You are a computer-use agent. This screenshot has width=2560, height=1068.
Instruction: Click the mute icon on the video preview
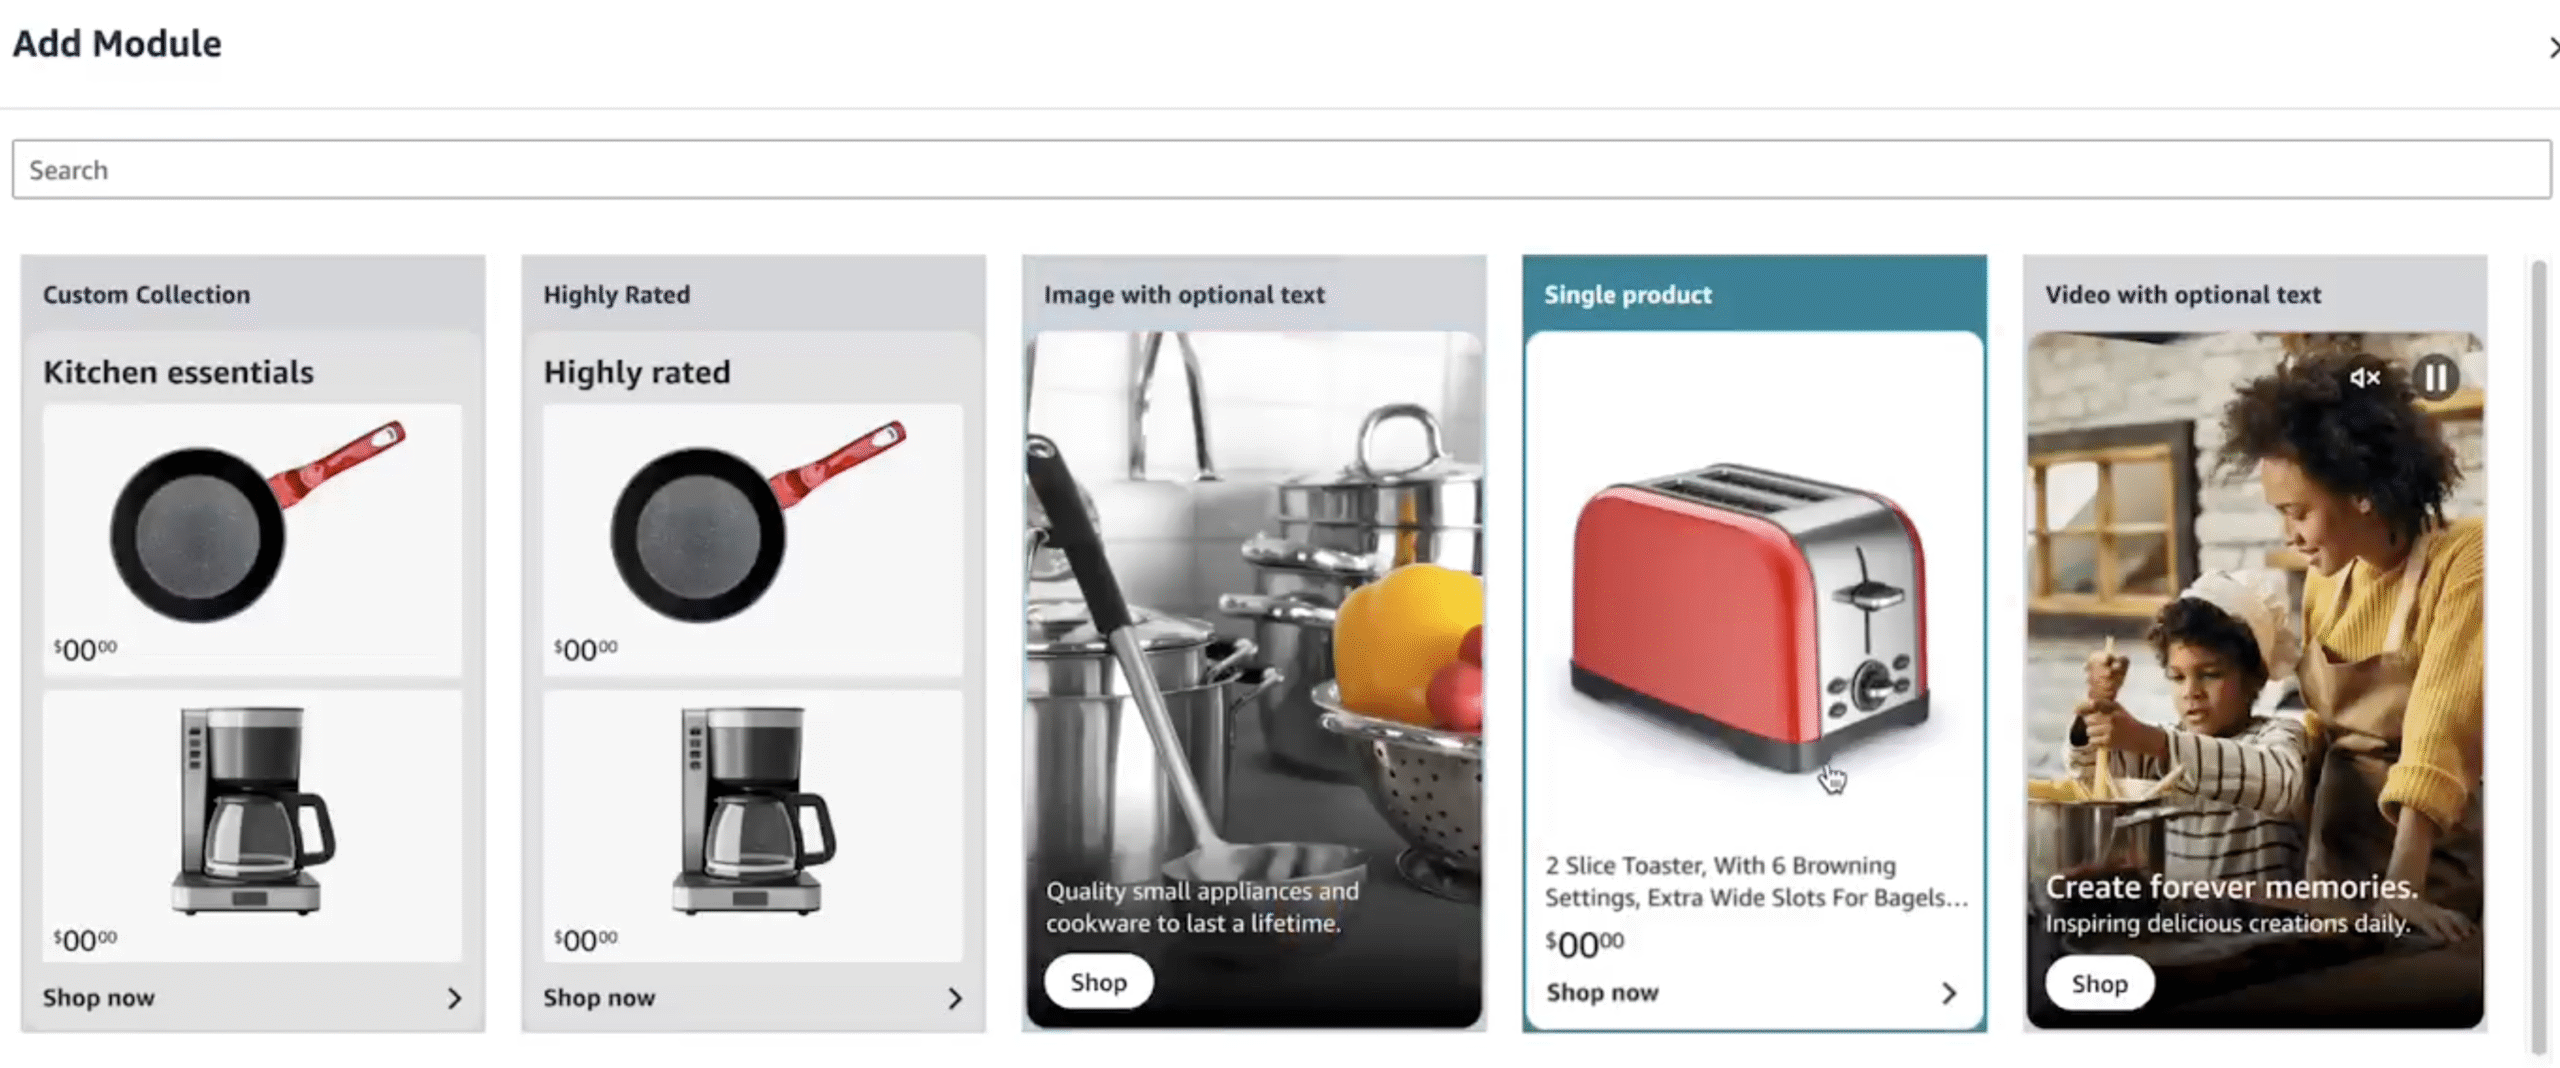(2365, 378)
